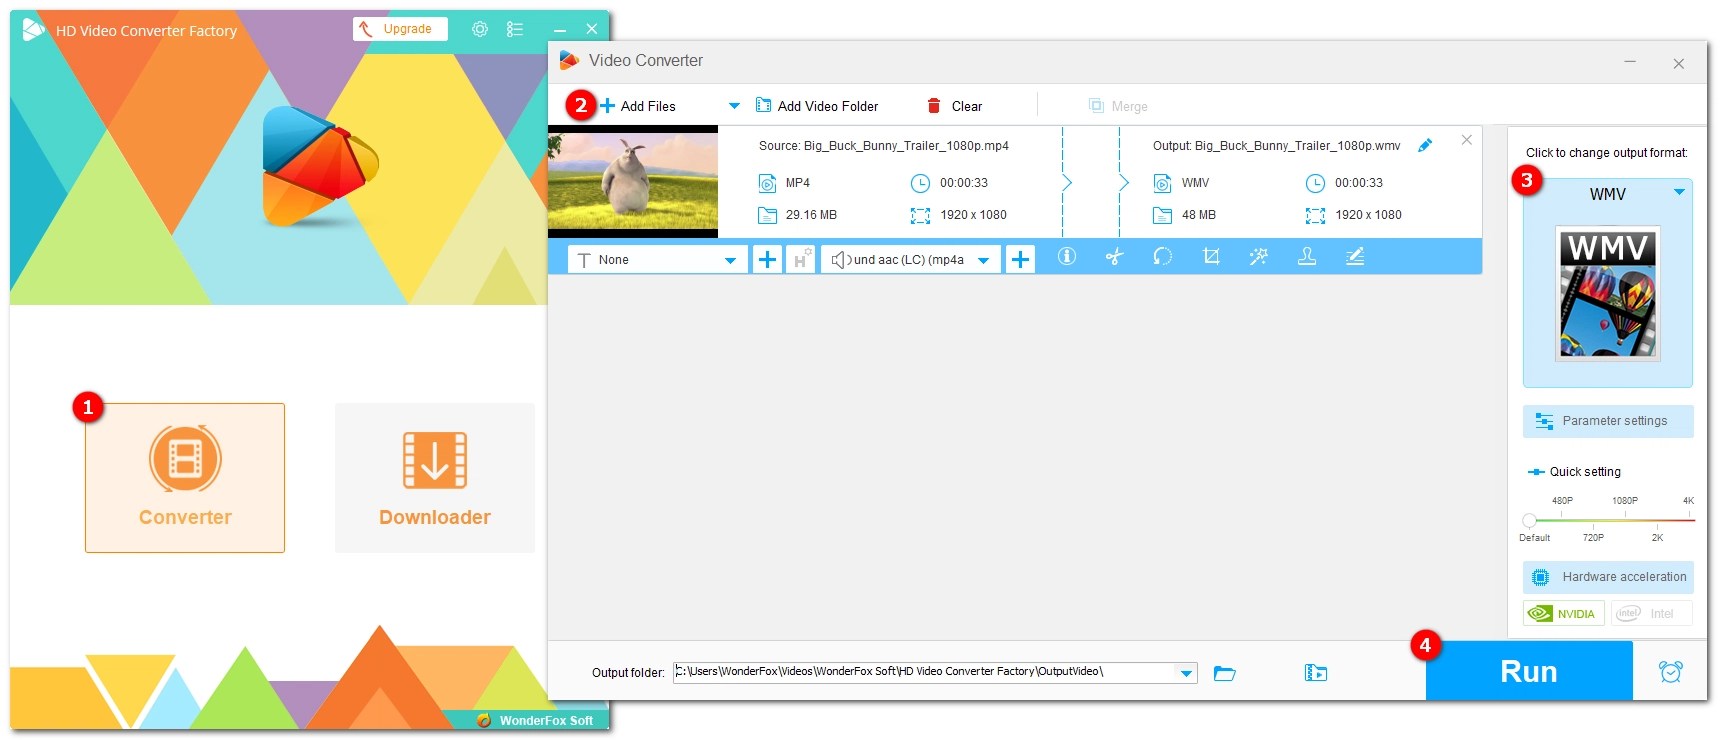Expand the Add Files dropdown arrow
Screen dimensions: 1720x740
[734, 106]
